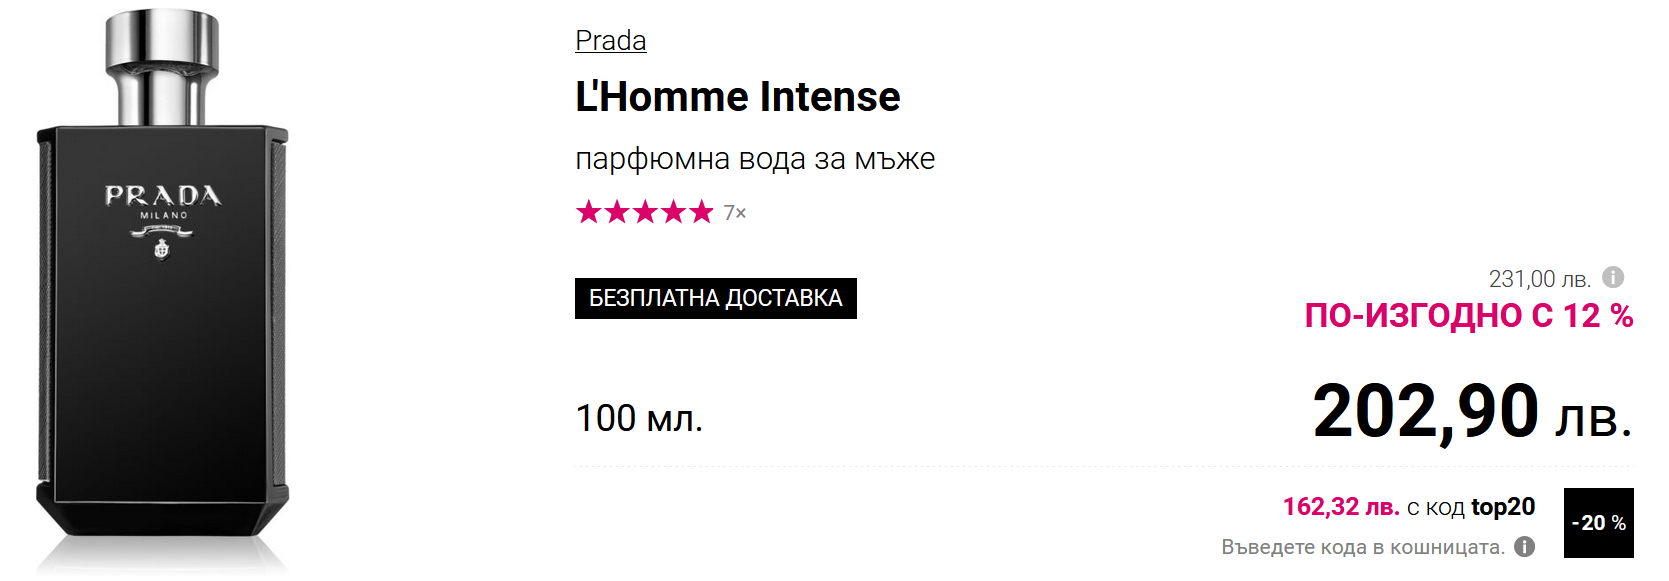This screenshot has width=1669, height=581.
Task: Open the Prada brand link
Action: point(610,41)
